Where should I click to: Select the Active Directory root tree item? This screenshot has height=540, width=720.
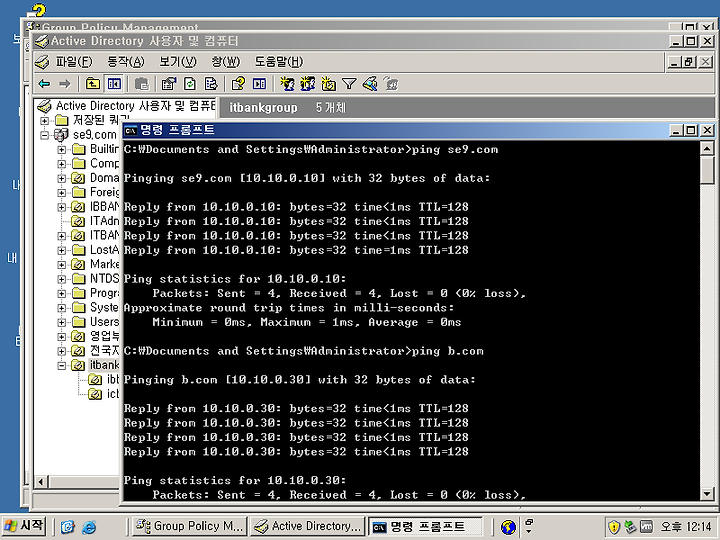click(135, 106)
